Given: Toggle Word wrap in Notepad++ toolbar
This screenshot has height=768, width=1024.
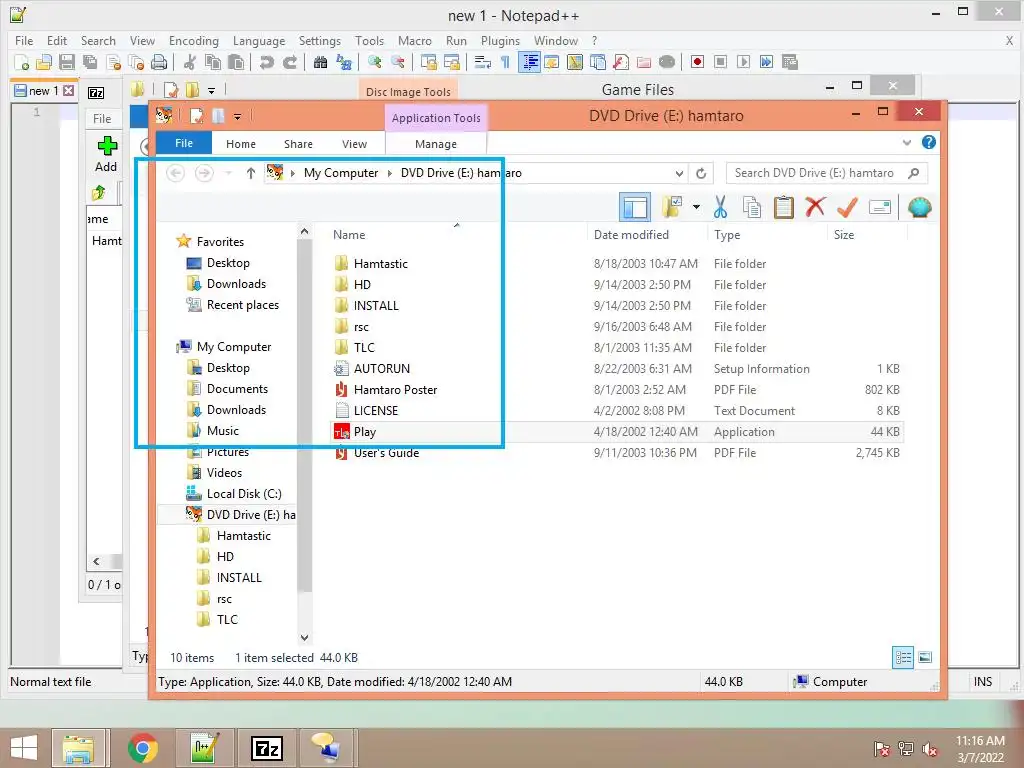Looking at the screenshot, I should pos(483,62).
